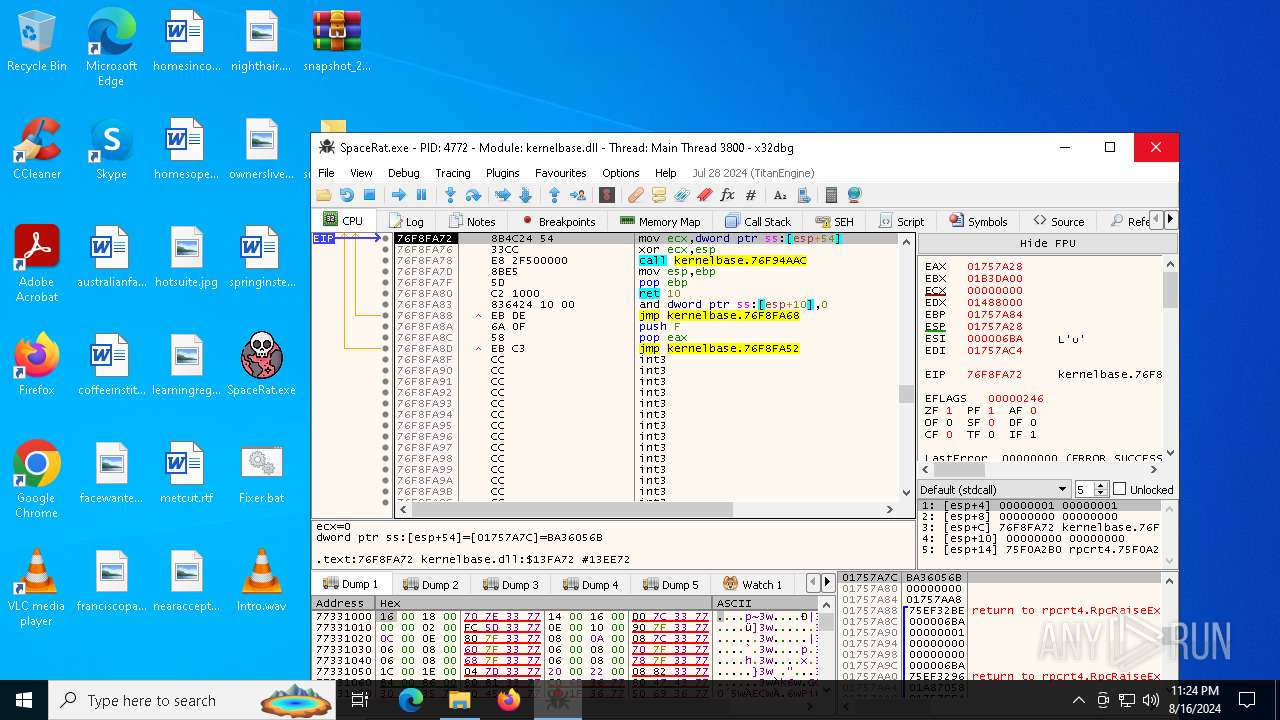The image size is (1280, 720).
Task: Execute till return using the up arrow
Action: click(x=554, y=195)
